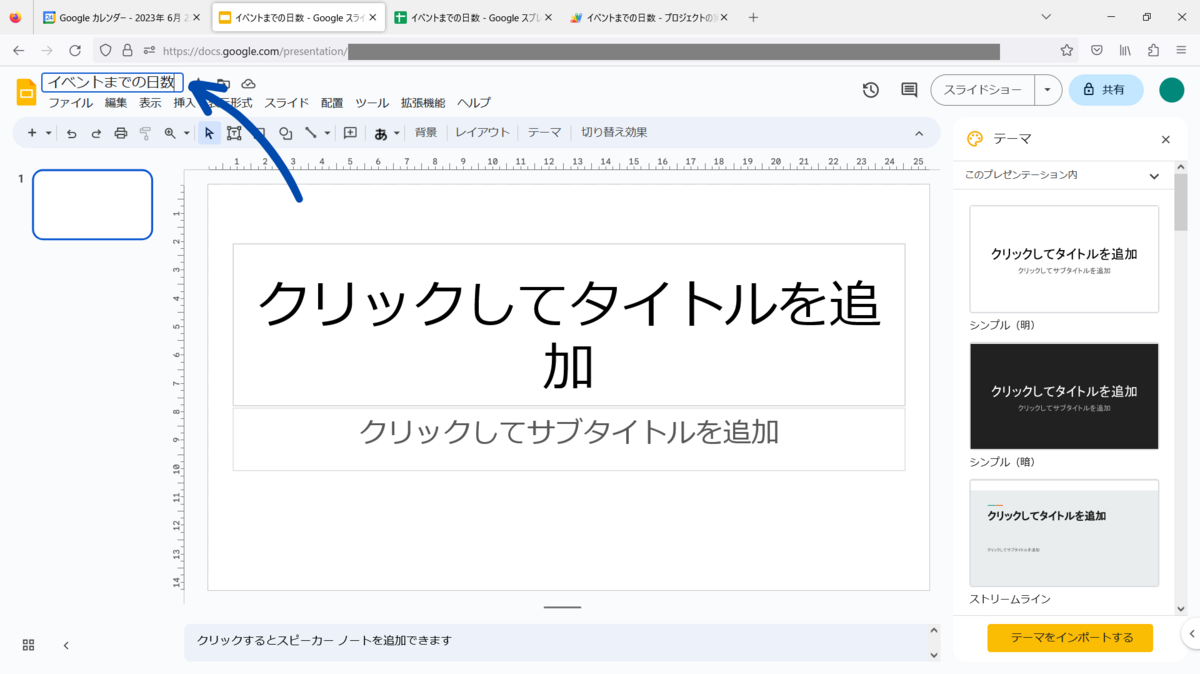The height and width of the screenshot is (674, 1200).
Task: Open the Google Slides home logo
Action: tap(26, 92)
